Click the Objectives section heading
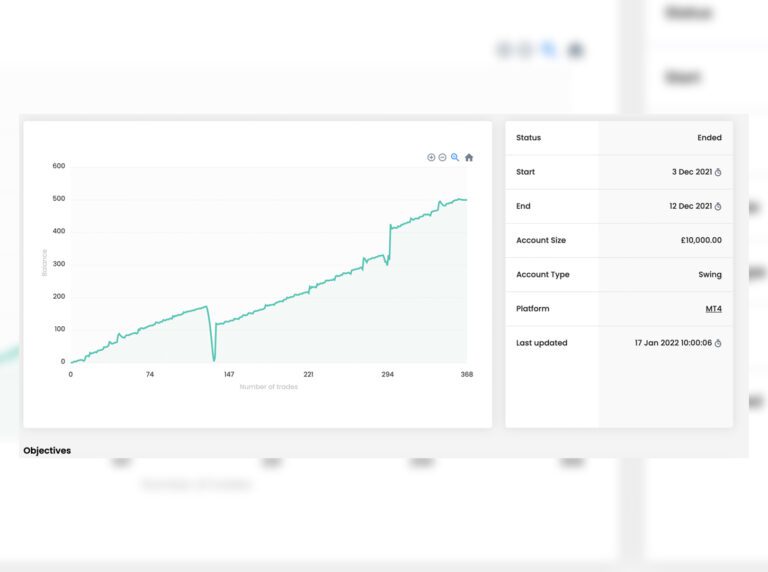 click(47, 451)
